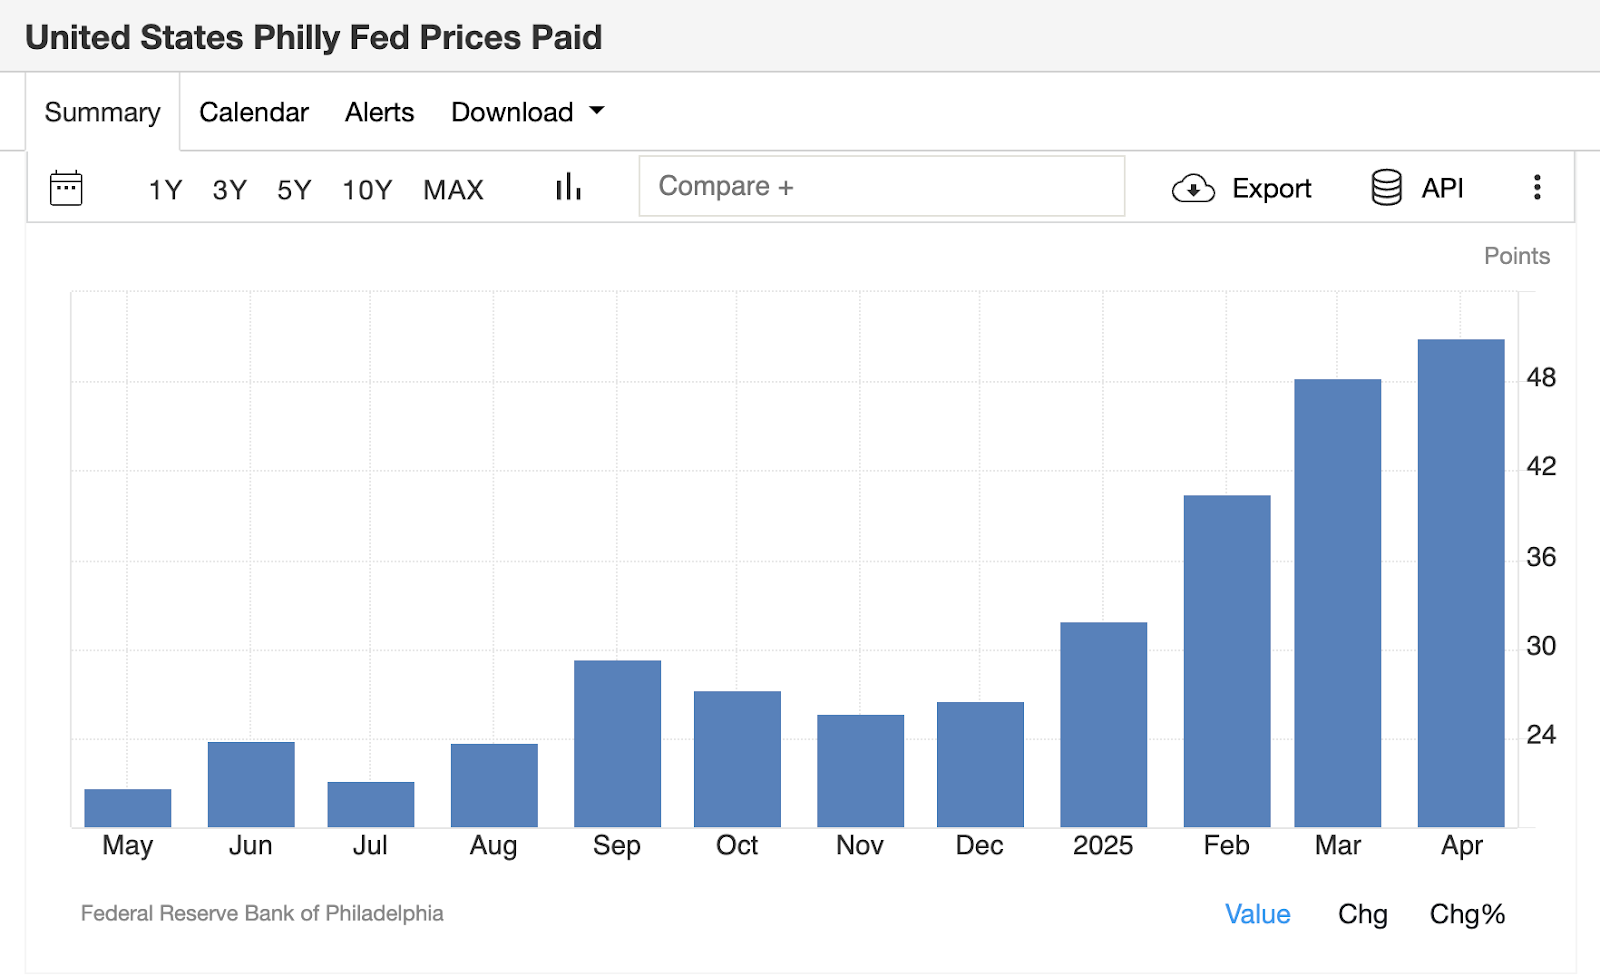The image size is (1600, 976).
Task: Select the 5Y time range
Action: (x=294, y=189)
